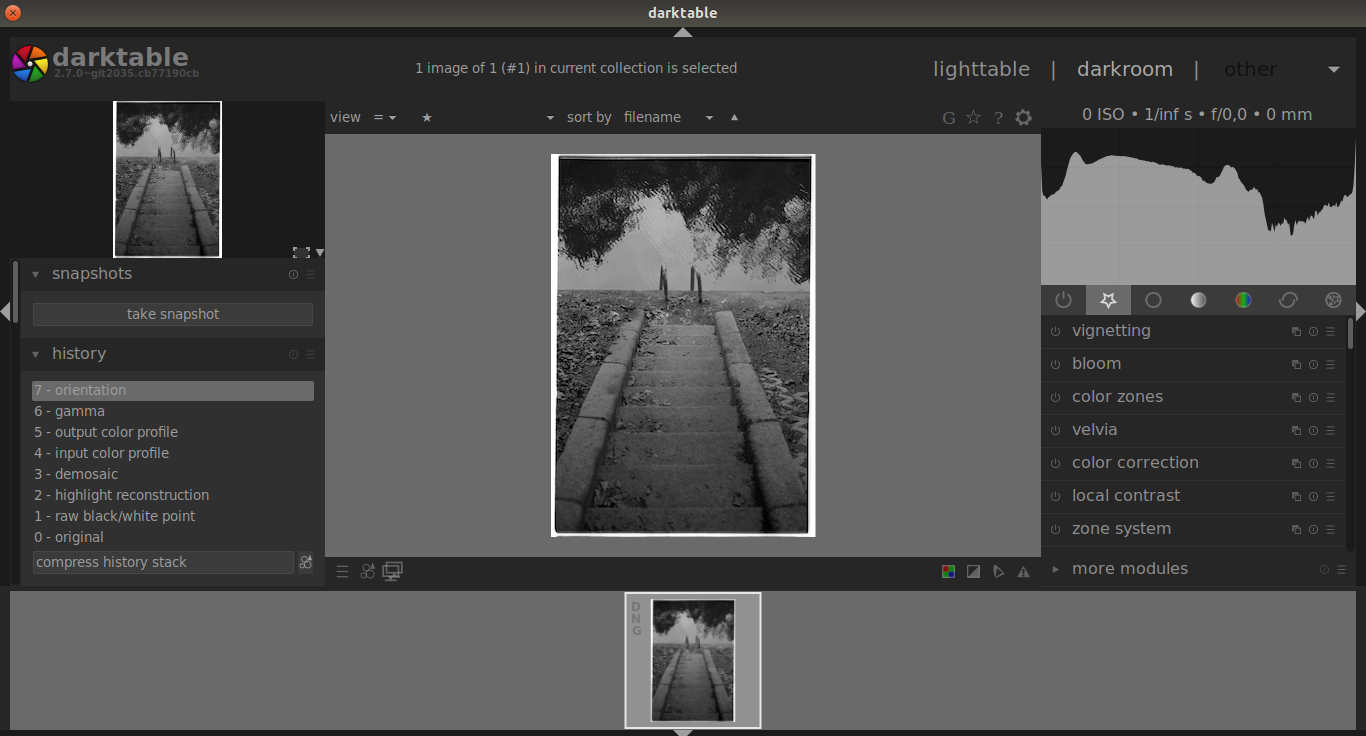Enable the color correction module
This screenshot has height=736, width=1366.
click(x=1055, y=464)
